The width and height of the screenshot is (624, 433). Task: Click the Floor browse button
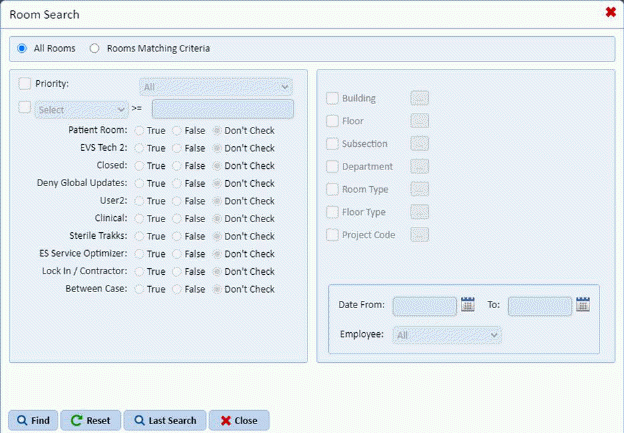(x=420, y=121)
